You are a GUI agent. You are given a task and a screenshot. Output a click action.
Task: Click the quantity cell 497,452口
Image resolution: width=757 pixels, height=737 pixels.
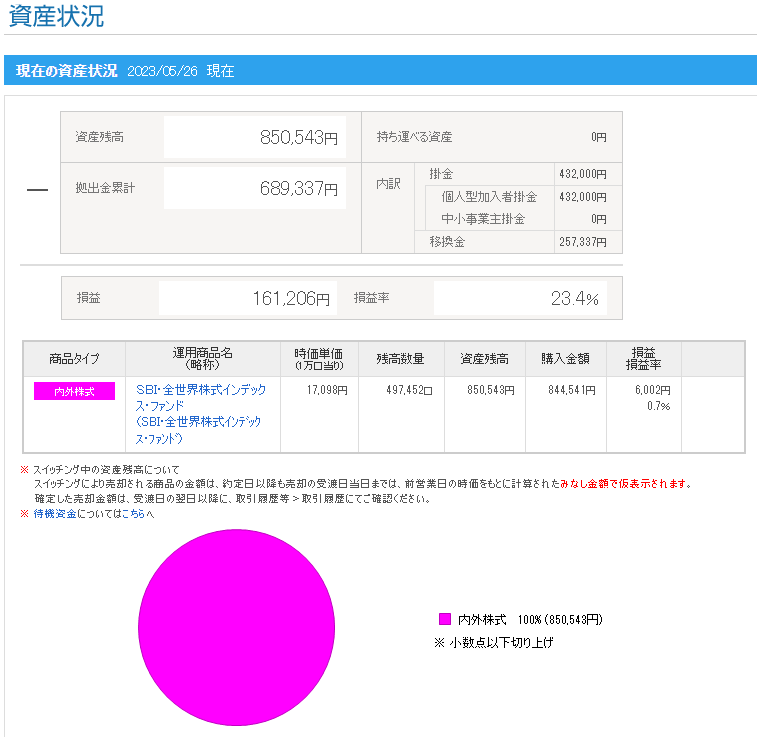pyautogui.click(x=409, y=390)
